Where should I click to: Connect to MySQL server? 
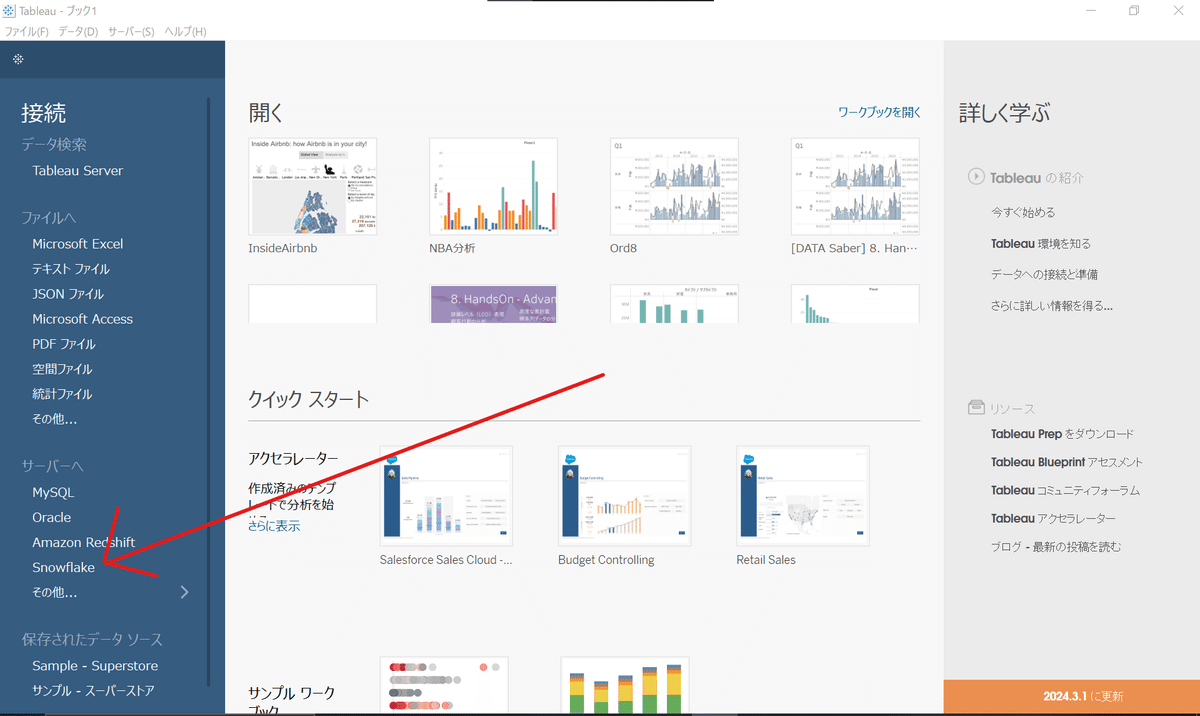[x=53, y=492]
